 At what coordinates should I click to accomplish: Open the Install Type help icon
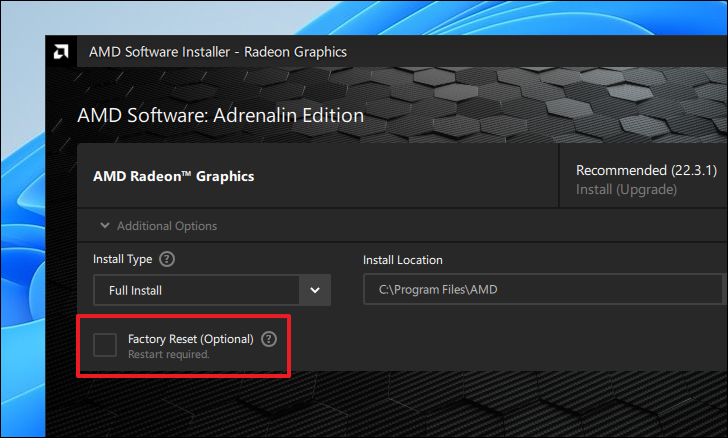pyautogui.click(x=167, y=259)
